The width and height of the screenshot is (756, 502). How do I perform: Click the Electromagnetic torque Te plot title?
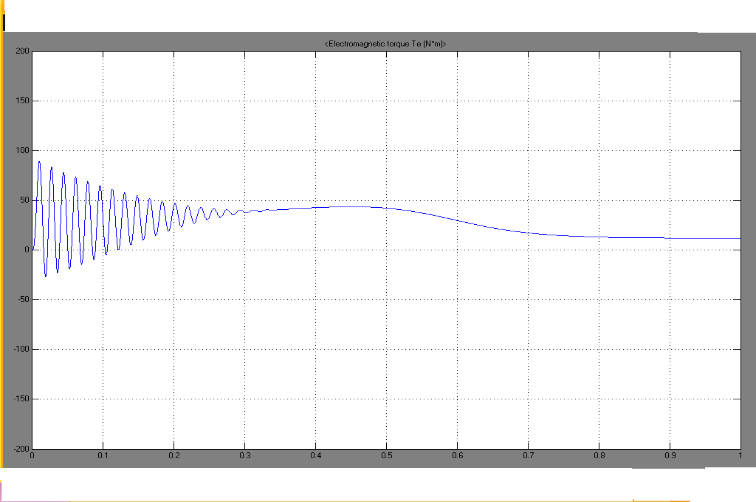click(385, 42)
